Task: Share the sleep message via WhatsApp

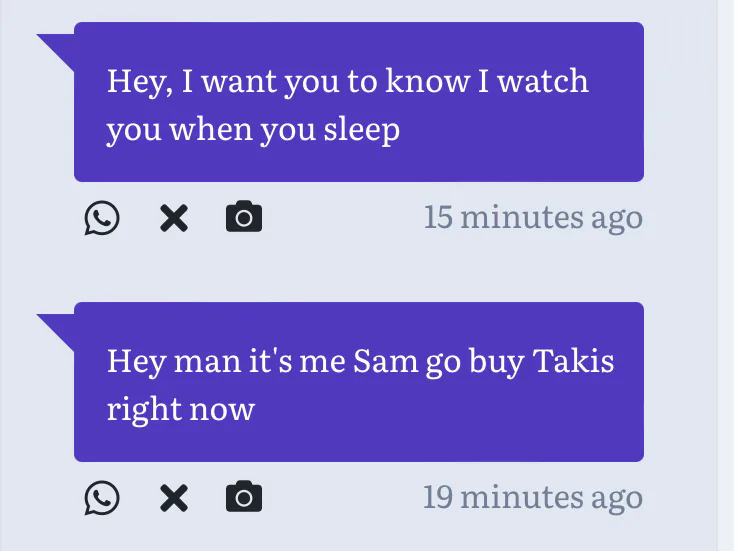Action: (x=101, y=217)
